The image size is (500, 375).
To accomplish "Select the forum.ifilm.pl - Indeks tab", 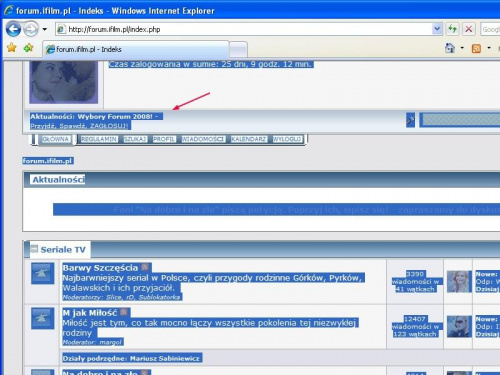I will click(136, 49).
